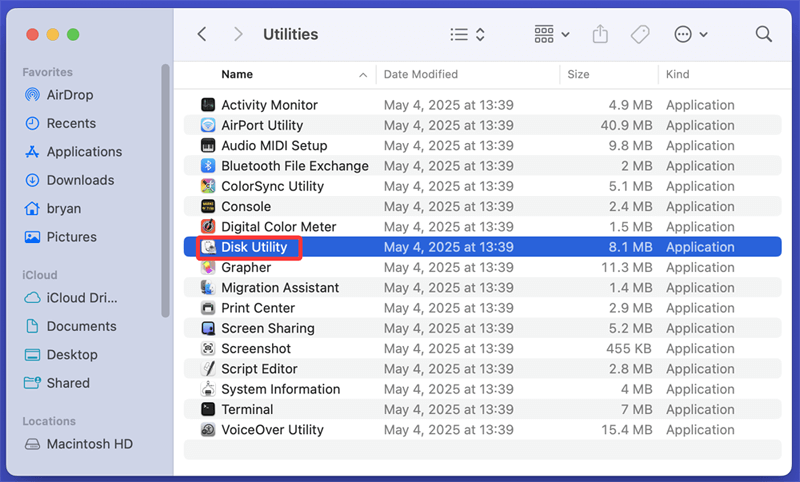The height and width of the screenshot is (482, 800).
Task: Sort by the Date Modified column header
Action: pos(420,74)
